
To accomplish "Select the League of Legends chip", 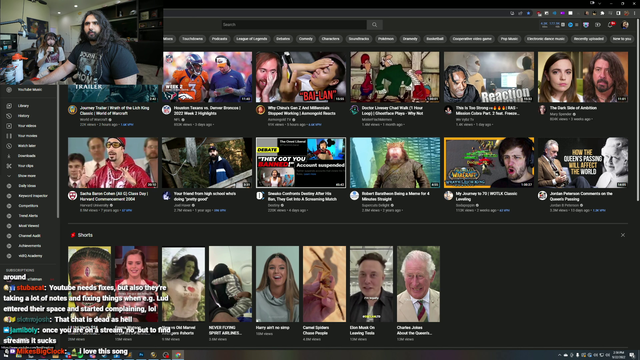I will coord(251,39).
